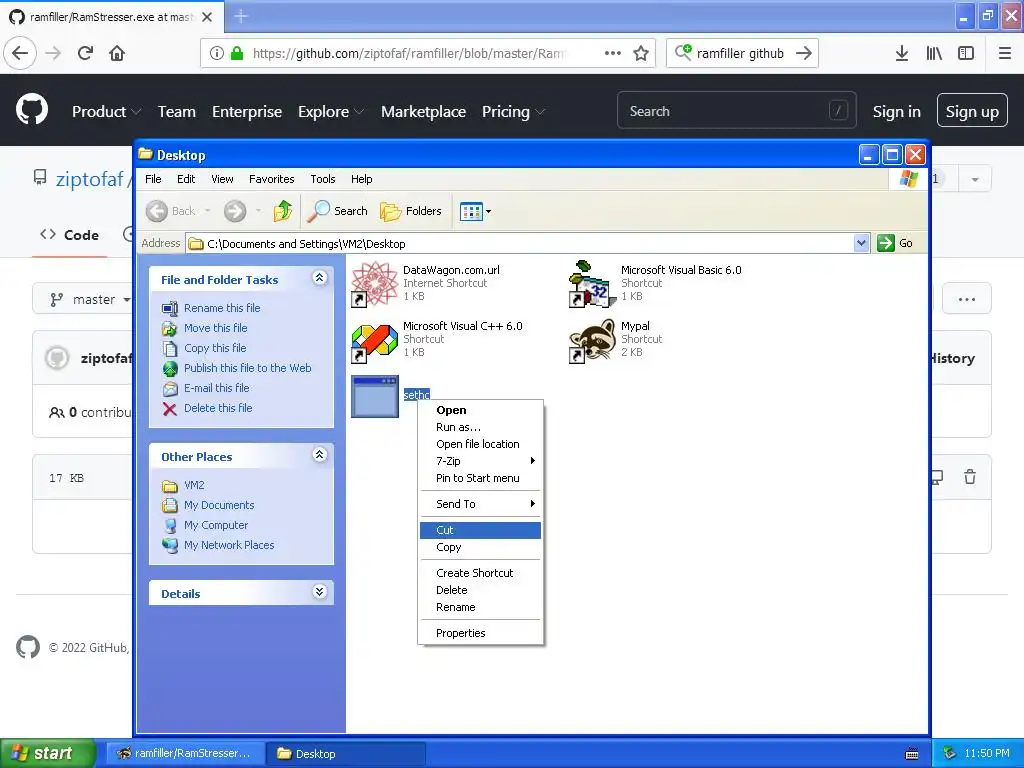This screenshot has width=1024, height=768.
Task: Click the Go button beside address bar
Action: coord(895,243)
